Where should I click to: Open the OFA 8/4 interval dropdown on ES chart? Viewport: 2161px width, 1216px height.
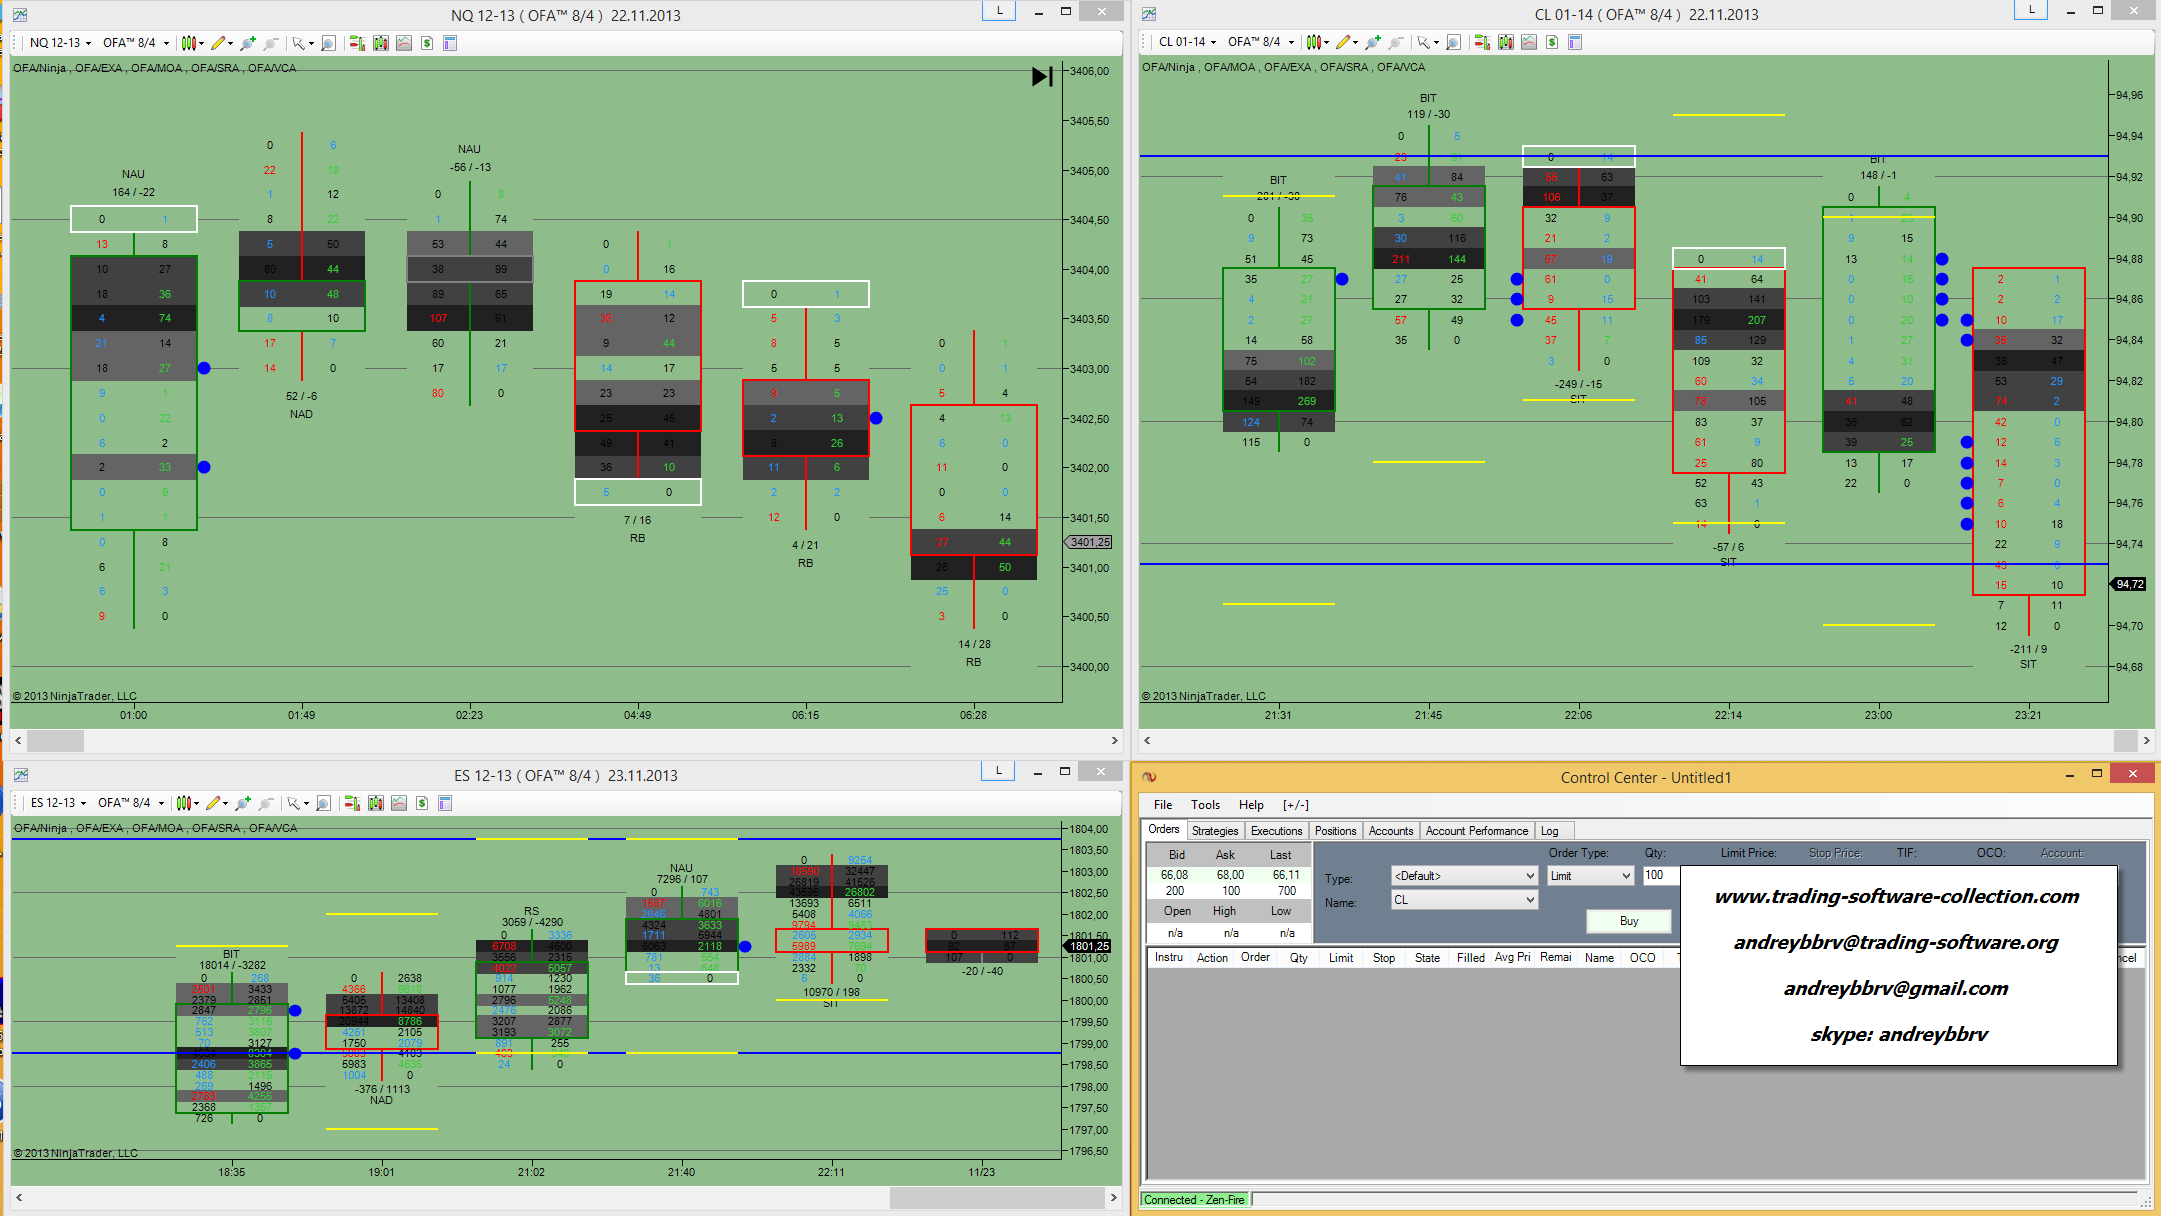pos(131,803)
